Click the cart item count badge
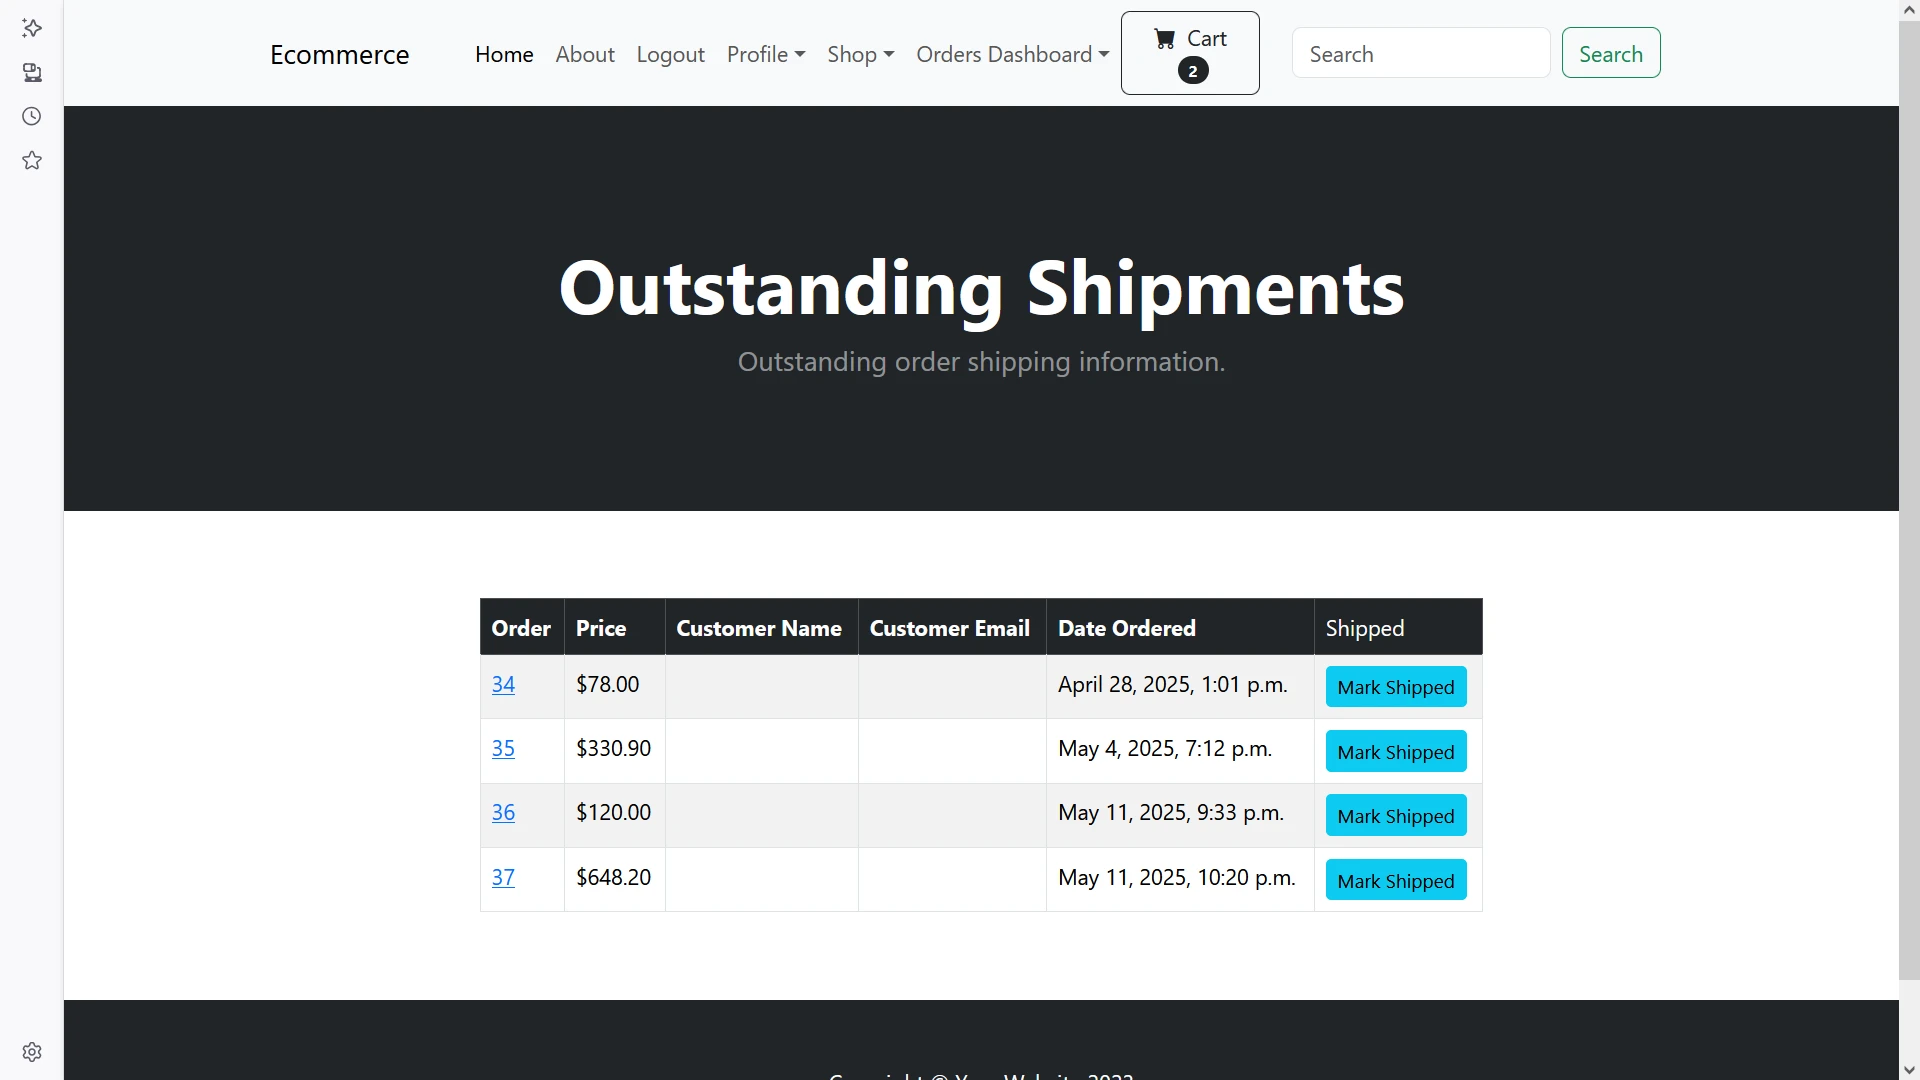The image size is (1920, 1080). point(1192,71)
